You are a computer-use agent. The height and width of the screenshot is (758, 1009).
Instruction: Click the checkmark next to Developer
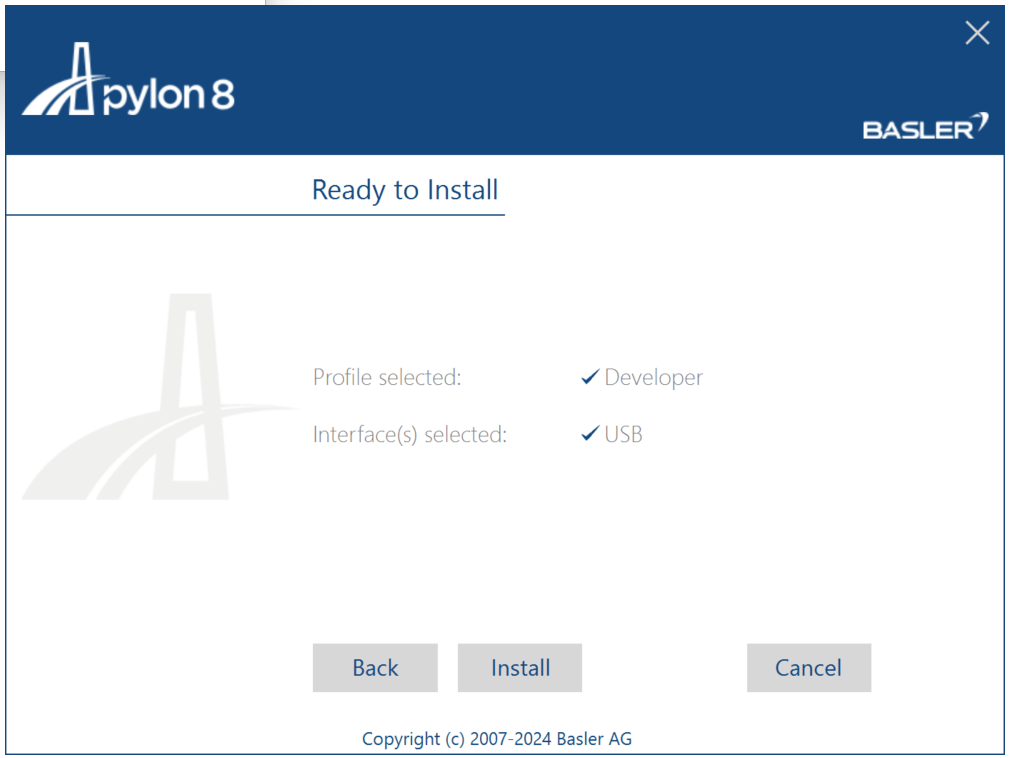[590, 378]
